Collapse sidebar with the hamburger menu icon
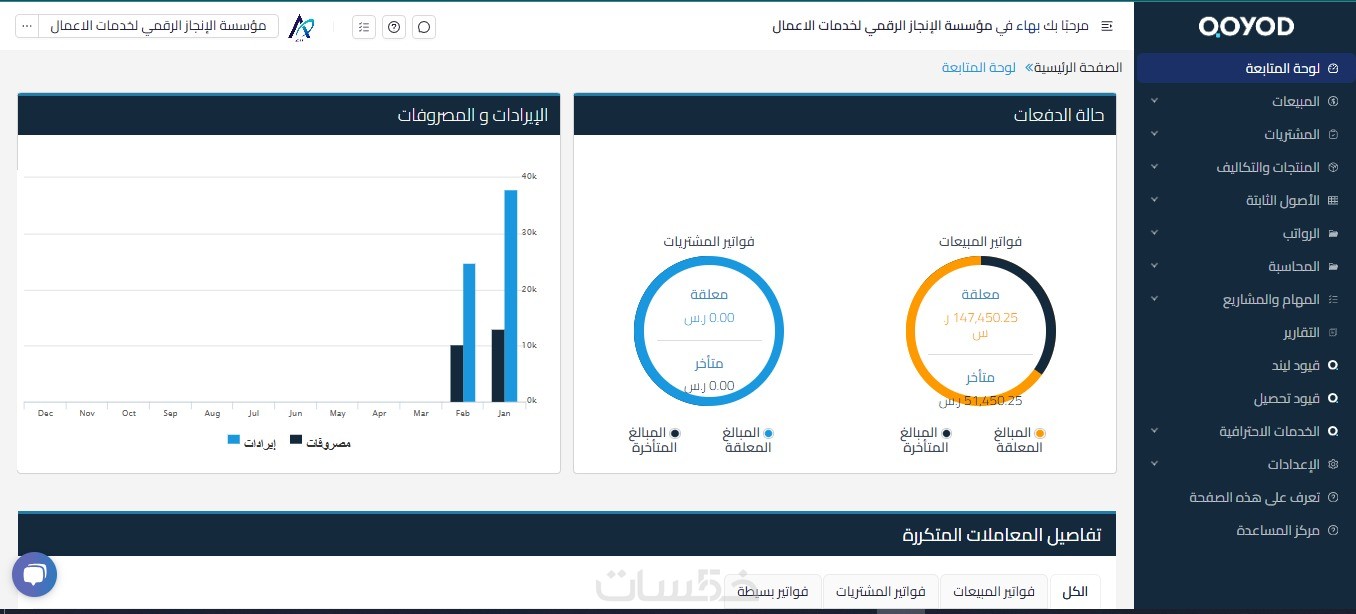Image resolution: width=1356 pixels, height=614 pixels. (x=1106, y=26)
